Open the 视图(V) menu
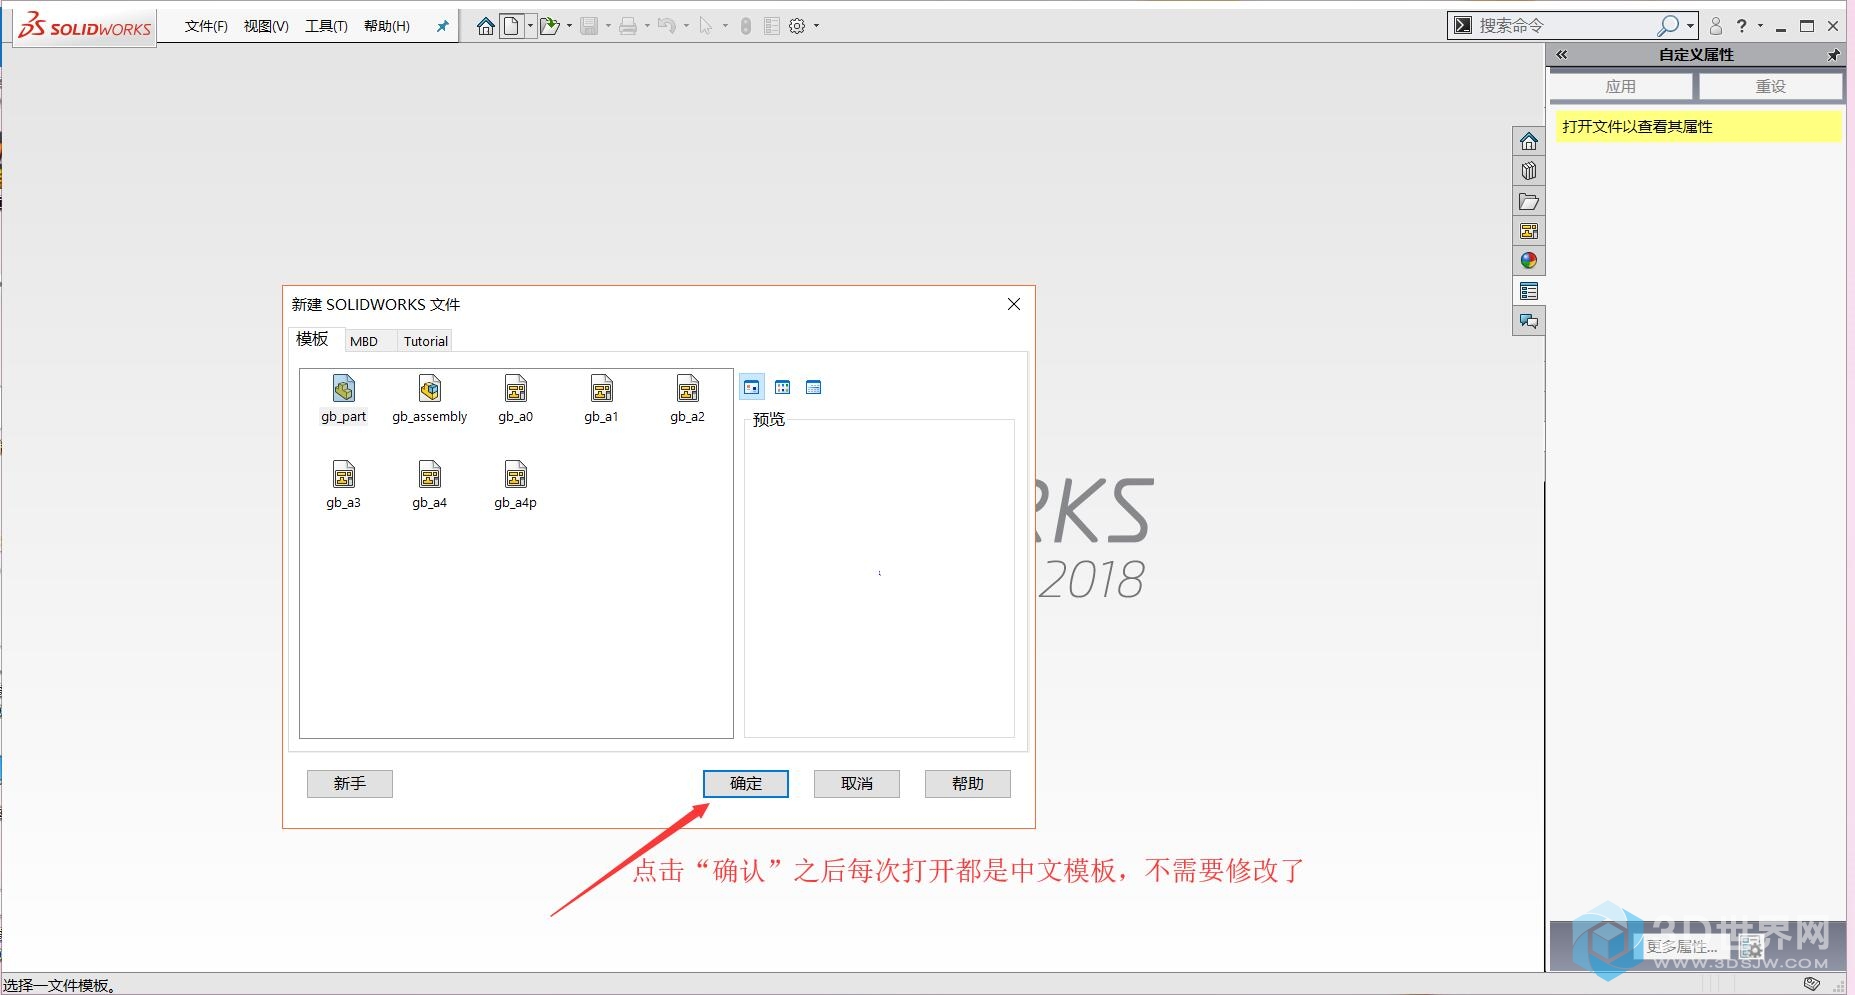 [x=266, y=26]
